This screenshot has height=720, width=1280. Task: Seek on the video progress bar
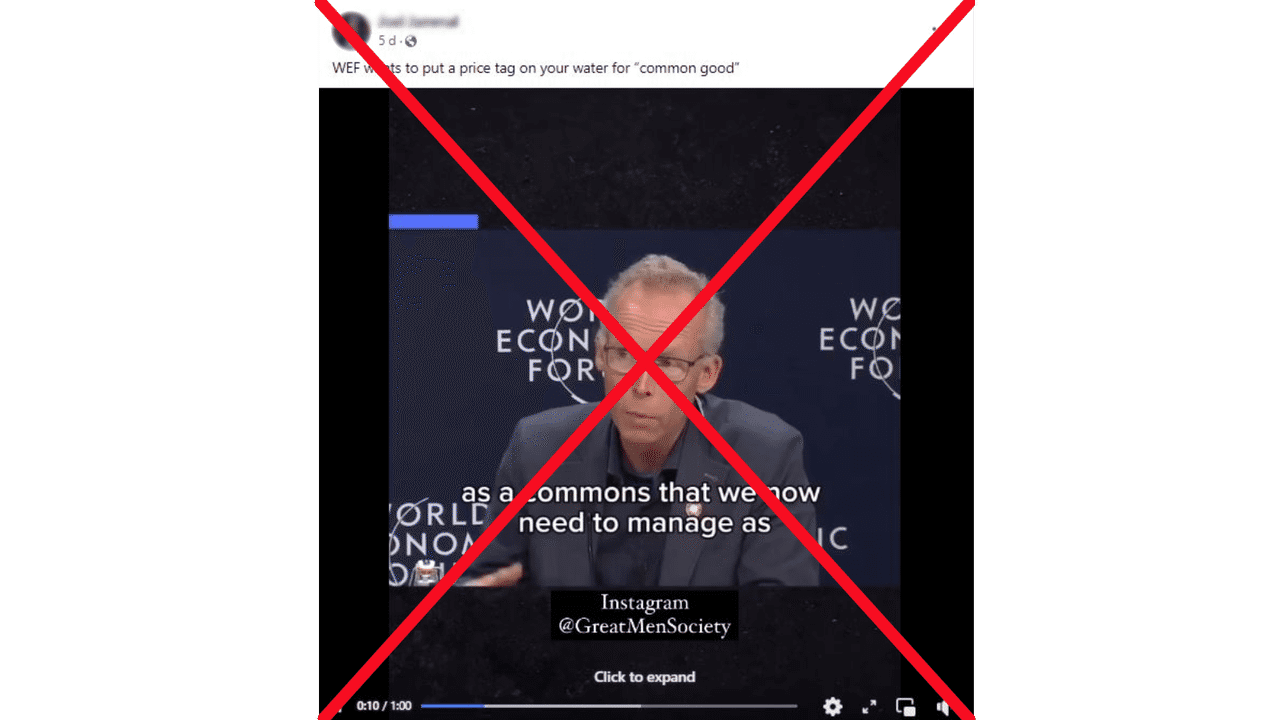[609, 706]
